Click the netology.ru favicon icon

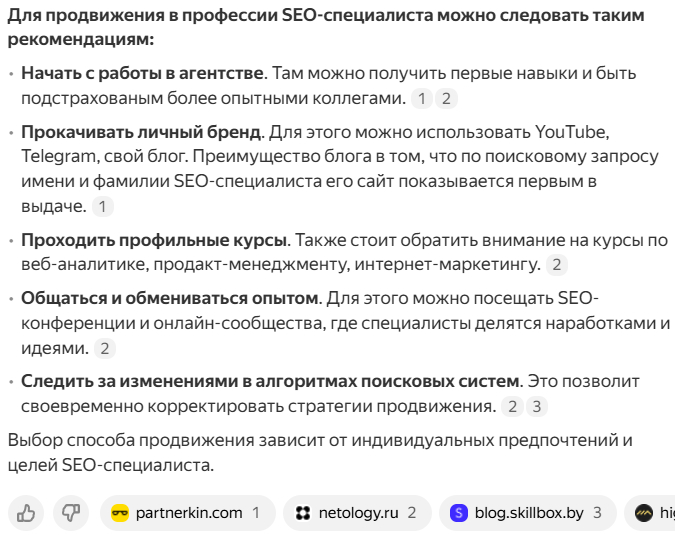click(x=303, y=513)
